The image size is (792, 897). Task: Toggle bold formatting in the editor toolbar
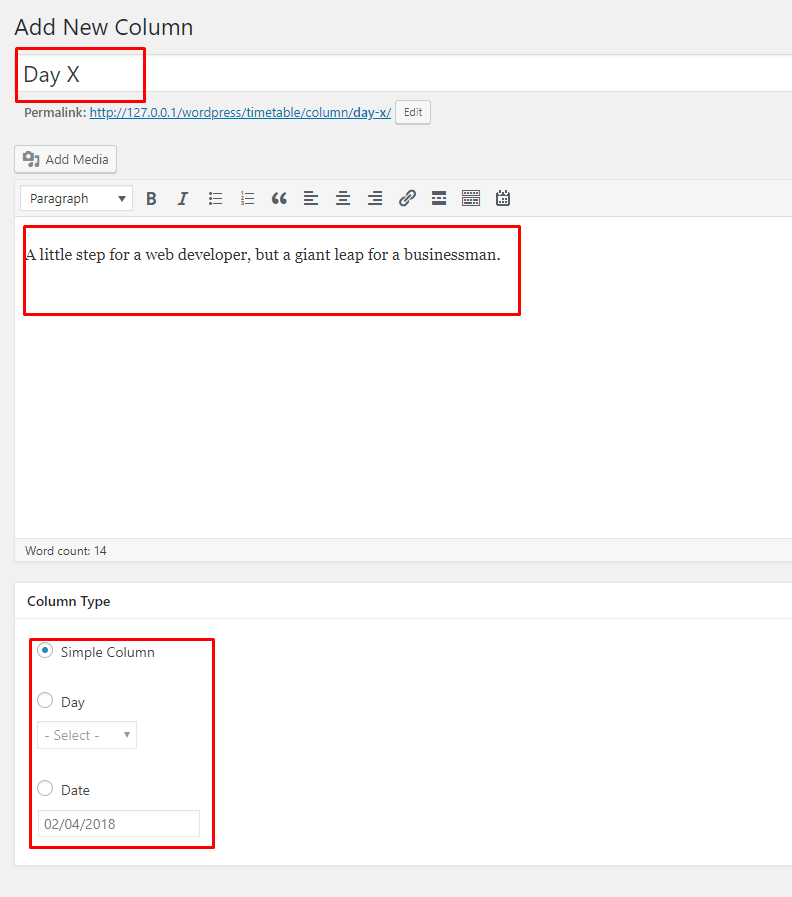tap(151, 199)
